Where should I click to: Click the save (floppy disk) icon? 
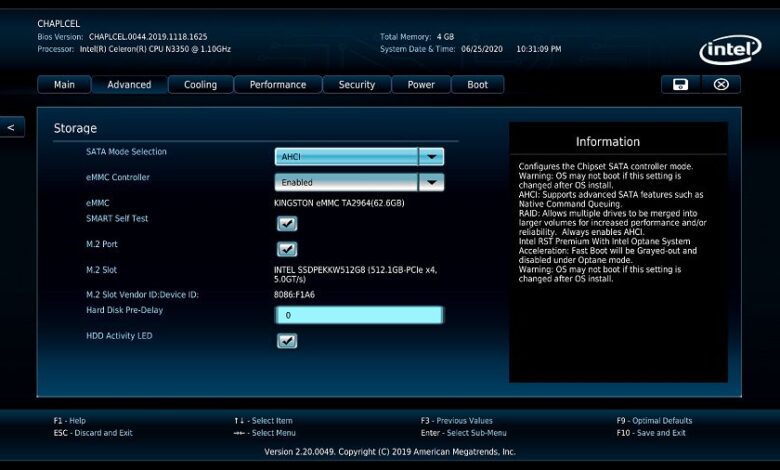pos(681,85)
